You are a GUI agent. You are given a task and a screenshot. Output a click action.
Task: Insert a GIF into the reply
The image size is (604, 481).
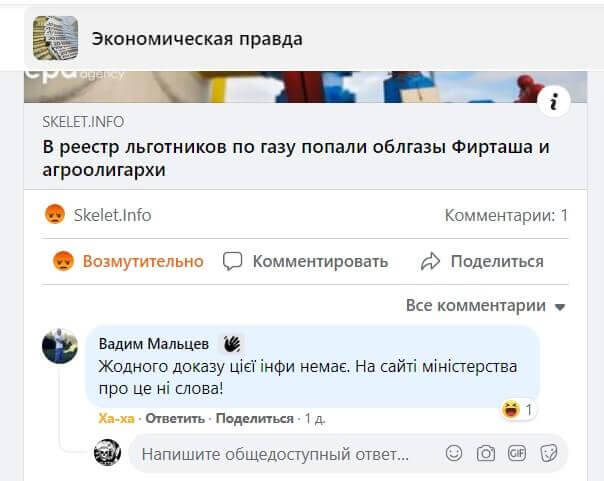tap(517, 453)
